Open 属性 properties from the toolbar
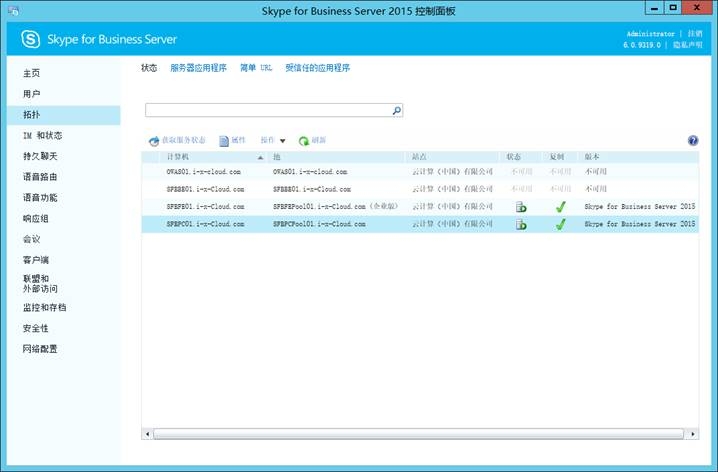The width and height of the screenshot is (718, 472). coord(232,141)
